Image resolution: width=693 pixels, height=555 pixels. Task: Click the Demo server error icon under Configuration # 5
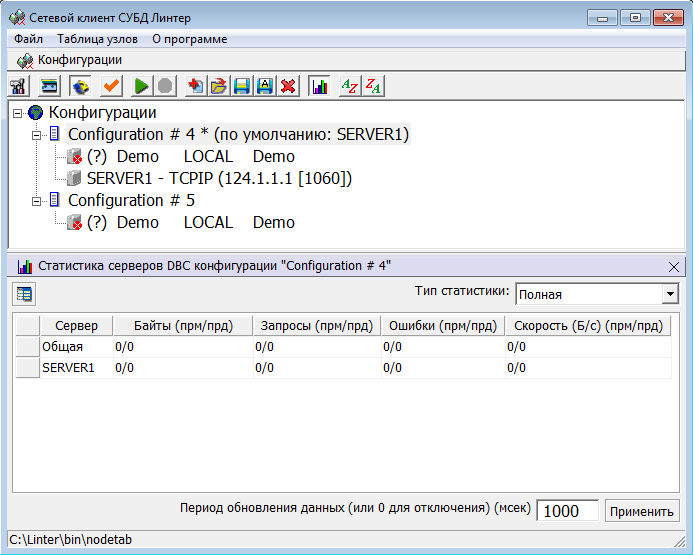pos(74,222)
